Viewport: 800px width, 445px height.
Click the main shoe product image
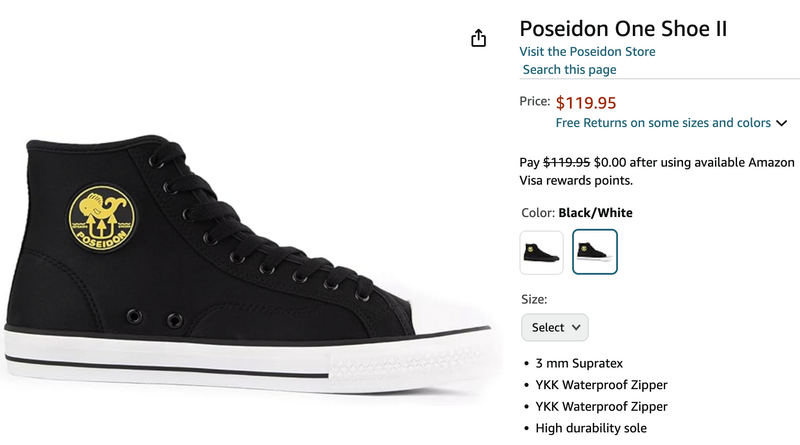point(248,265)
